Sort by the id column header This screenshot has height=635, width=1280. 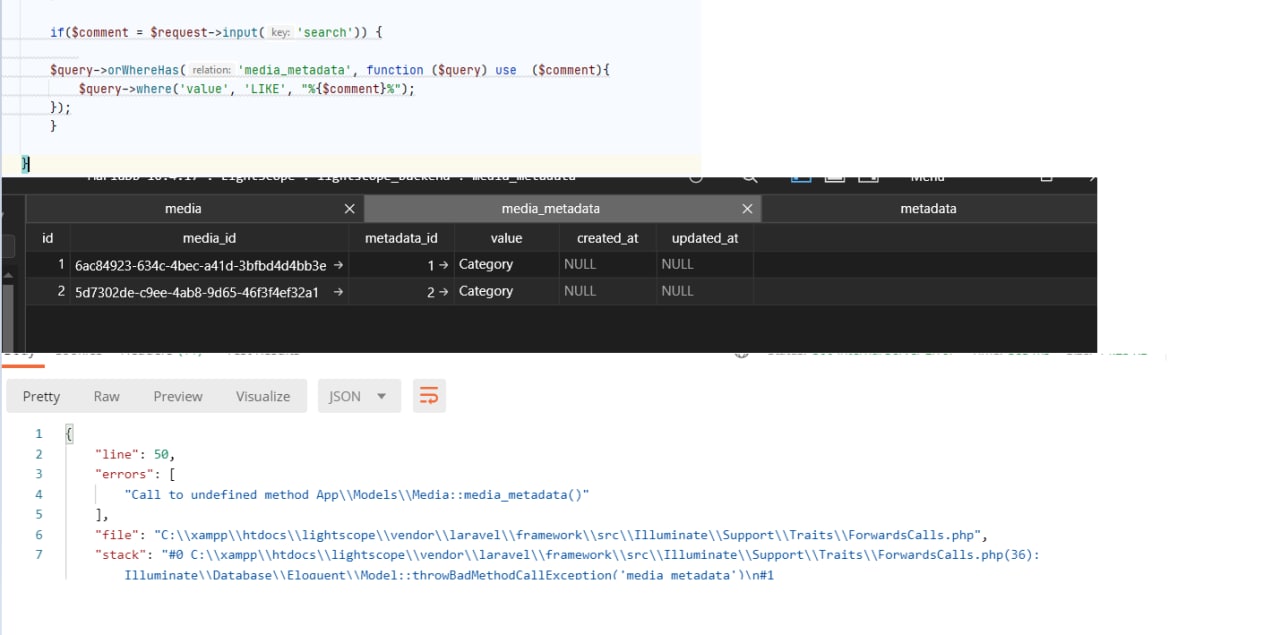[47, 238]
